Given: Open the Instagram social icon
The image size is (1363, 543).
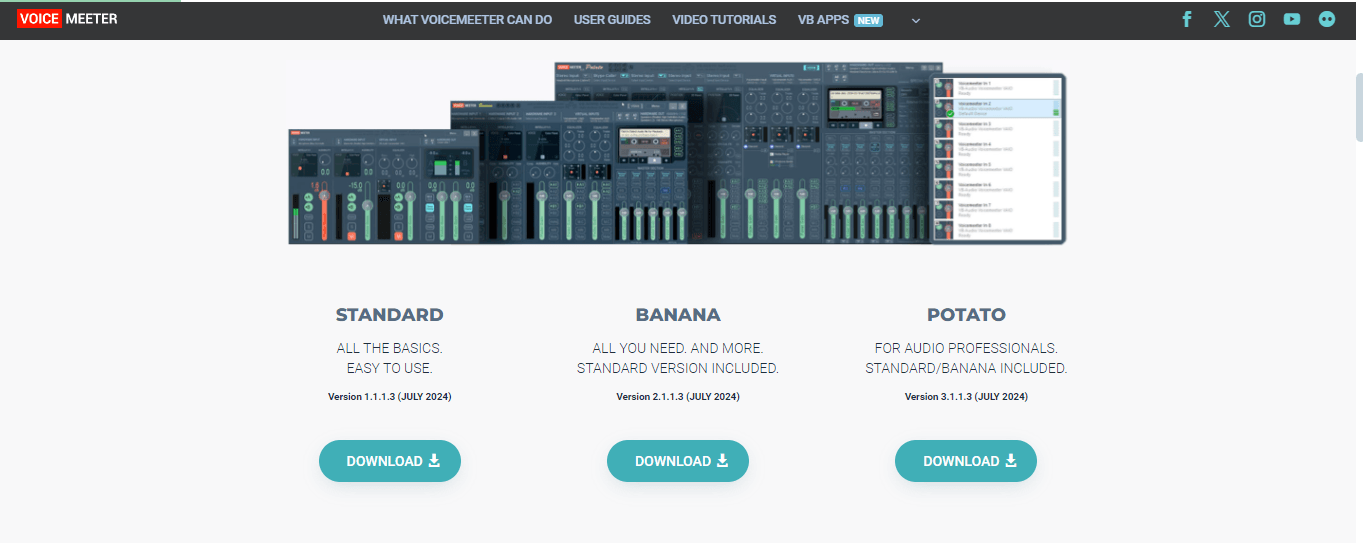Looking at the screenshot, I should (x=1257, y=19).
